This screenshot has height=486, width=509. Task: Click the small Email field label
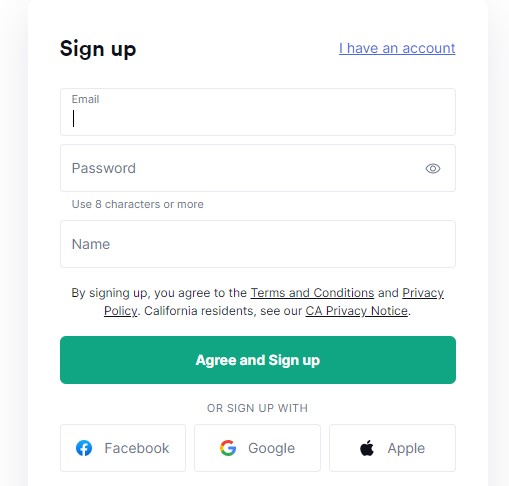pos(85,99)
